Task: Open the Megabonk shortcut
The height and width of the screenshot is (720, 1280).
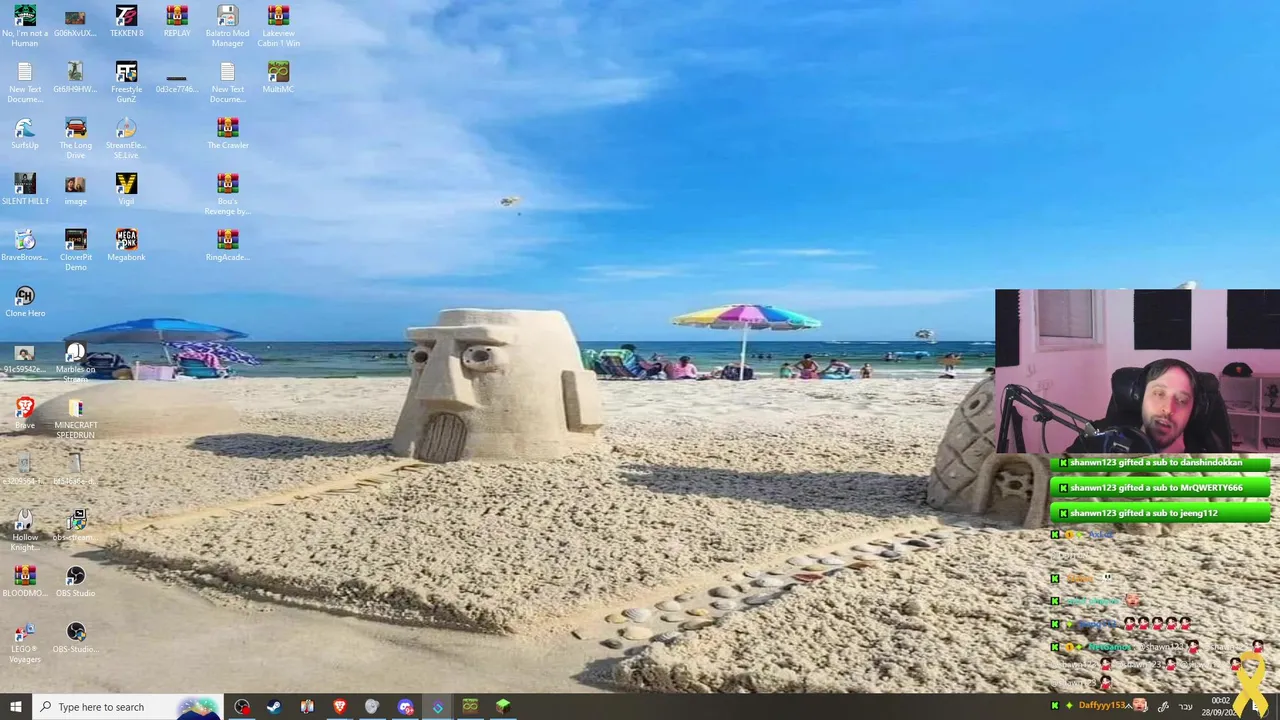Action: tap(126, 245)
